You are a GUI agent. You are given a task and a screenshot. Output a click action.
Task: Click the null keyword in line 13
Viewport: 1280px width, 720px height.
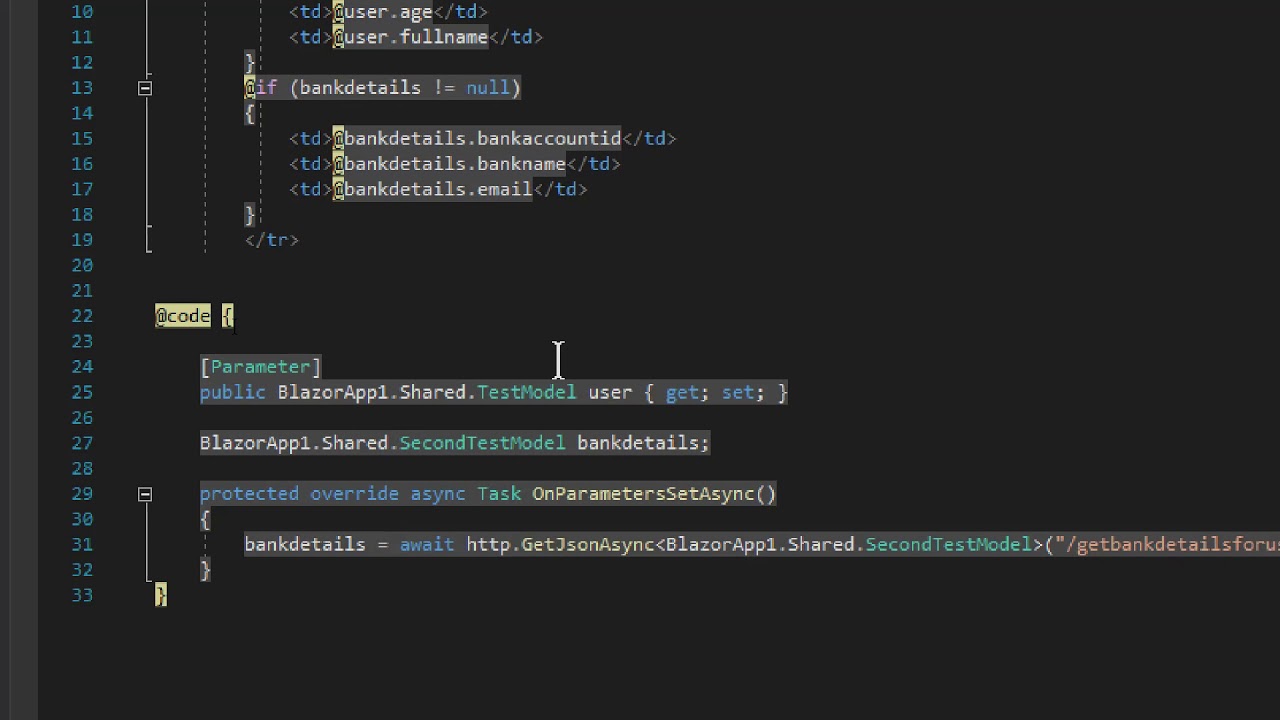point(488,88)
